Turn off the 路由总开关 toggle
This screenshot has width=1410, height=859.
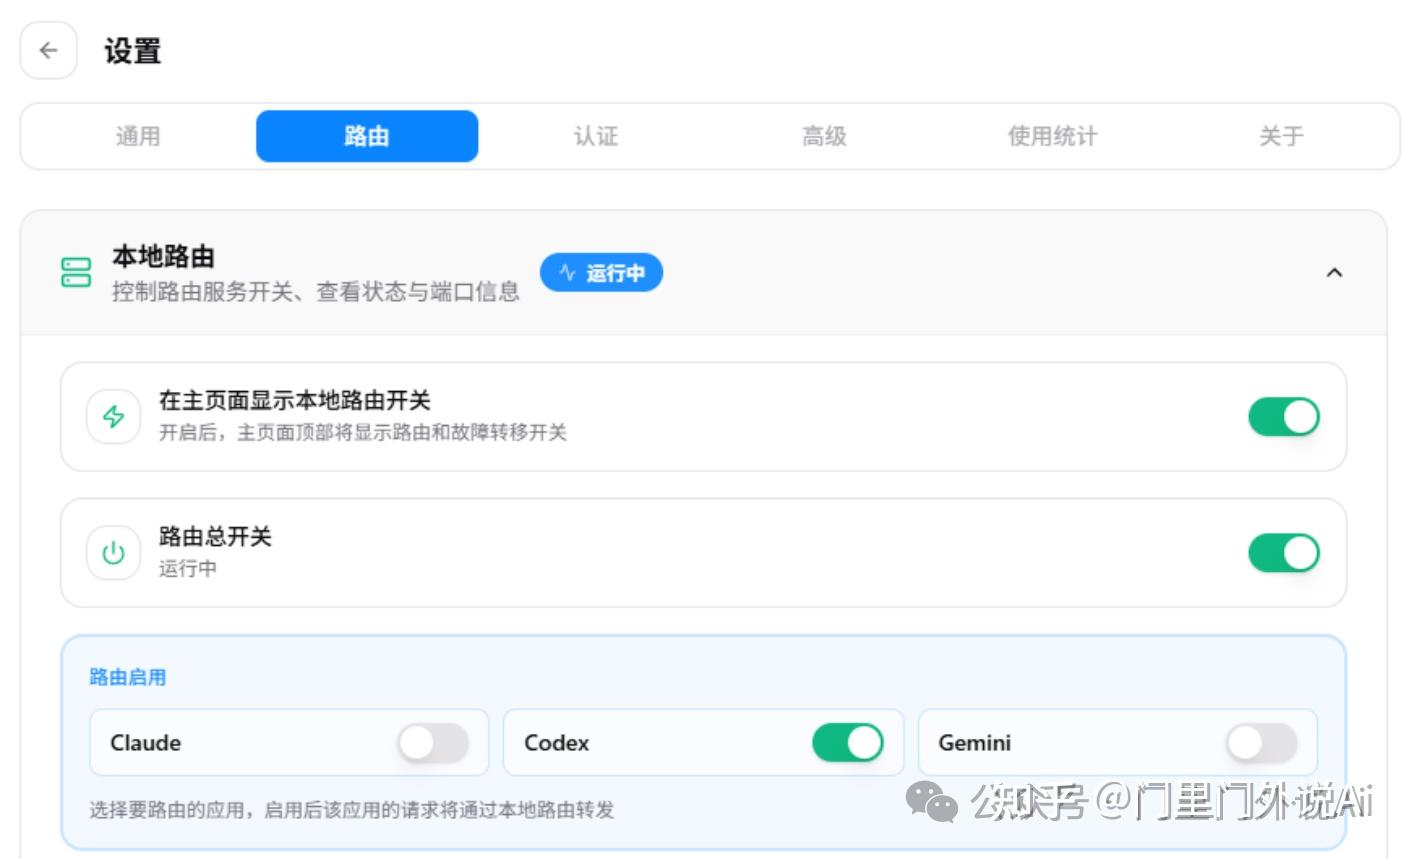coord(1284,553)
